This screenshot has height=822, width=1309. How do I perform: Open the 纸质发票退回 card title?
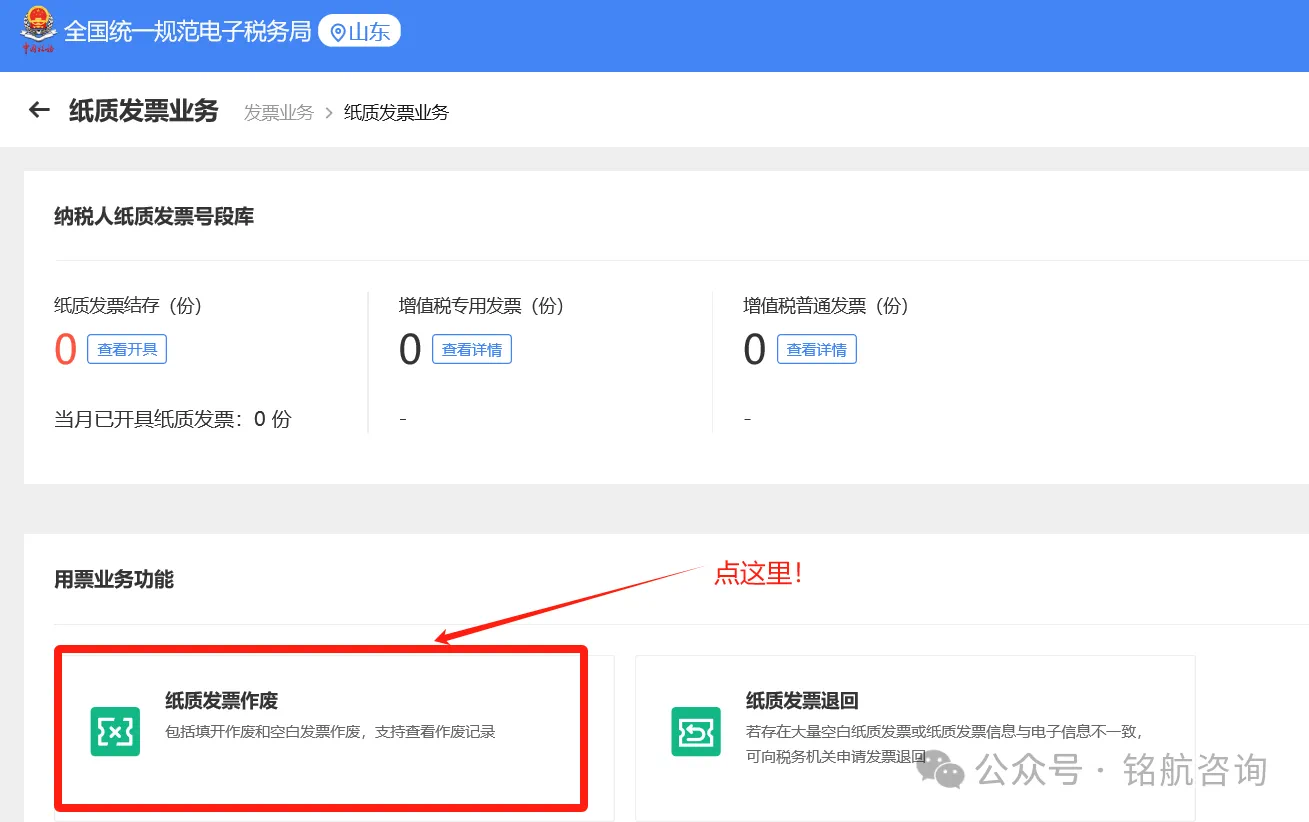click(x=802, y=701)
